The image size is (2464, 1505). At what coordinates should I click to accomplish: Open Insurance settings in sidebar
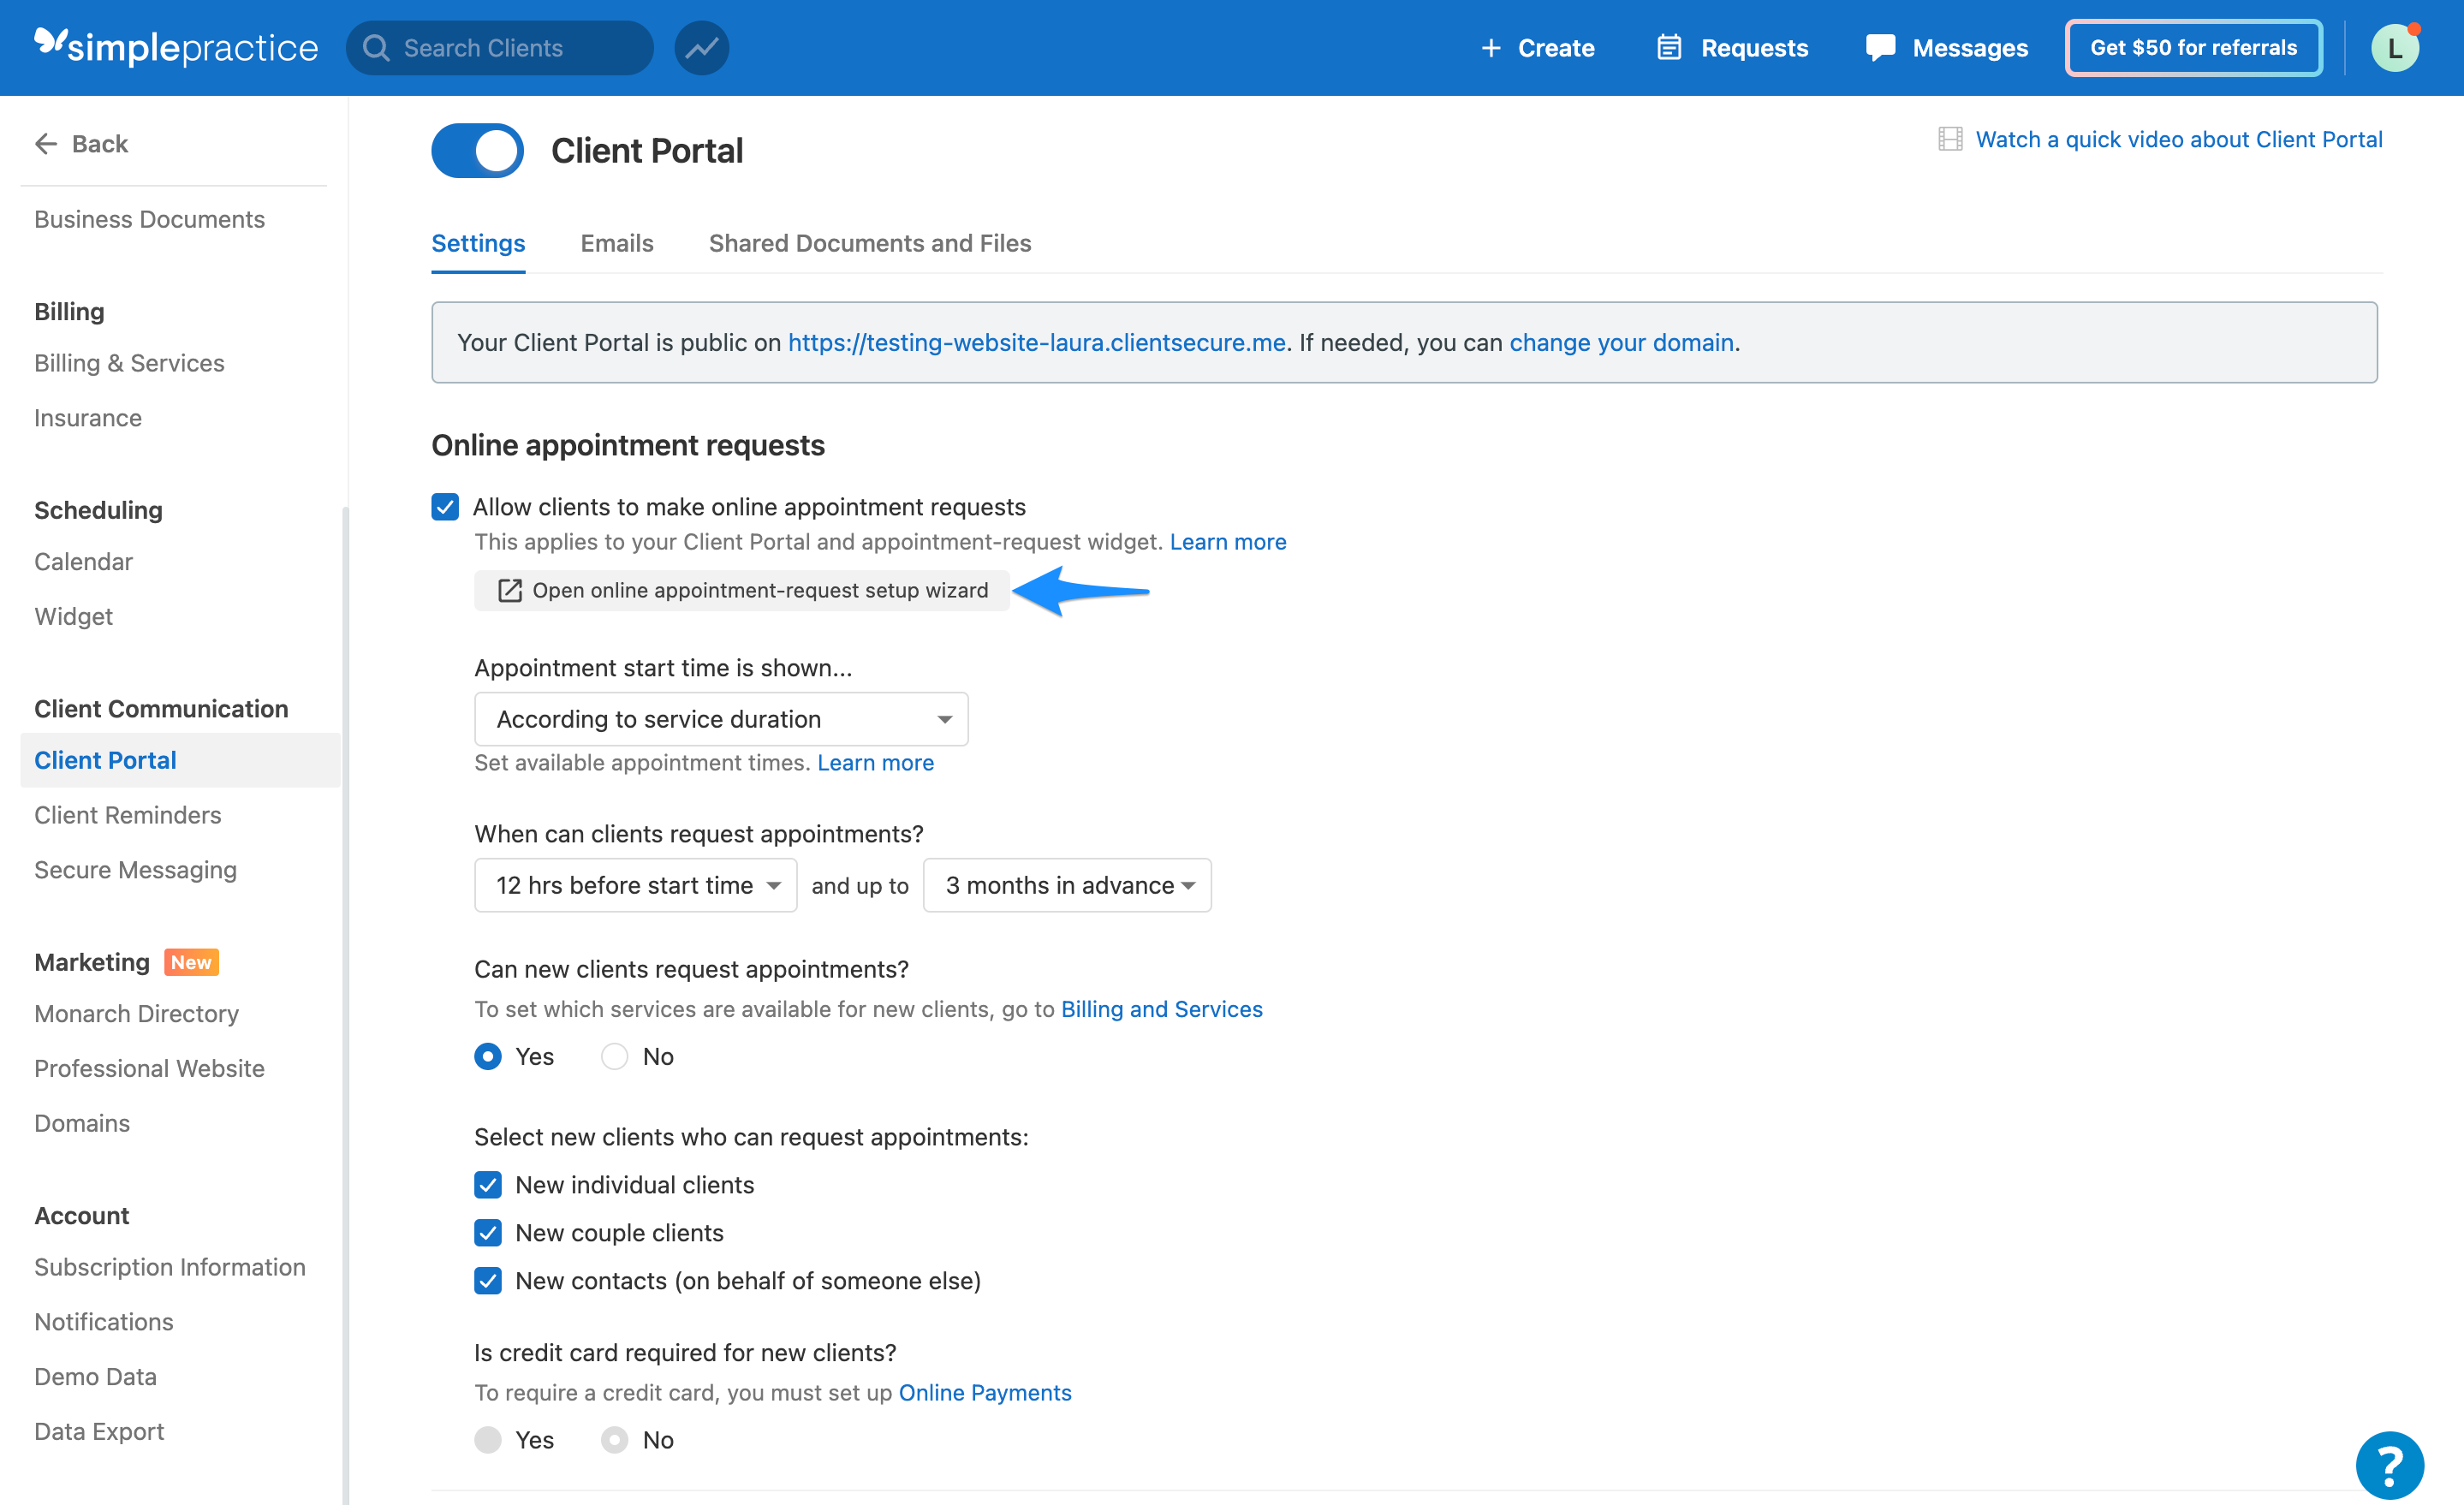pos(88,418)
